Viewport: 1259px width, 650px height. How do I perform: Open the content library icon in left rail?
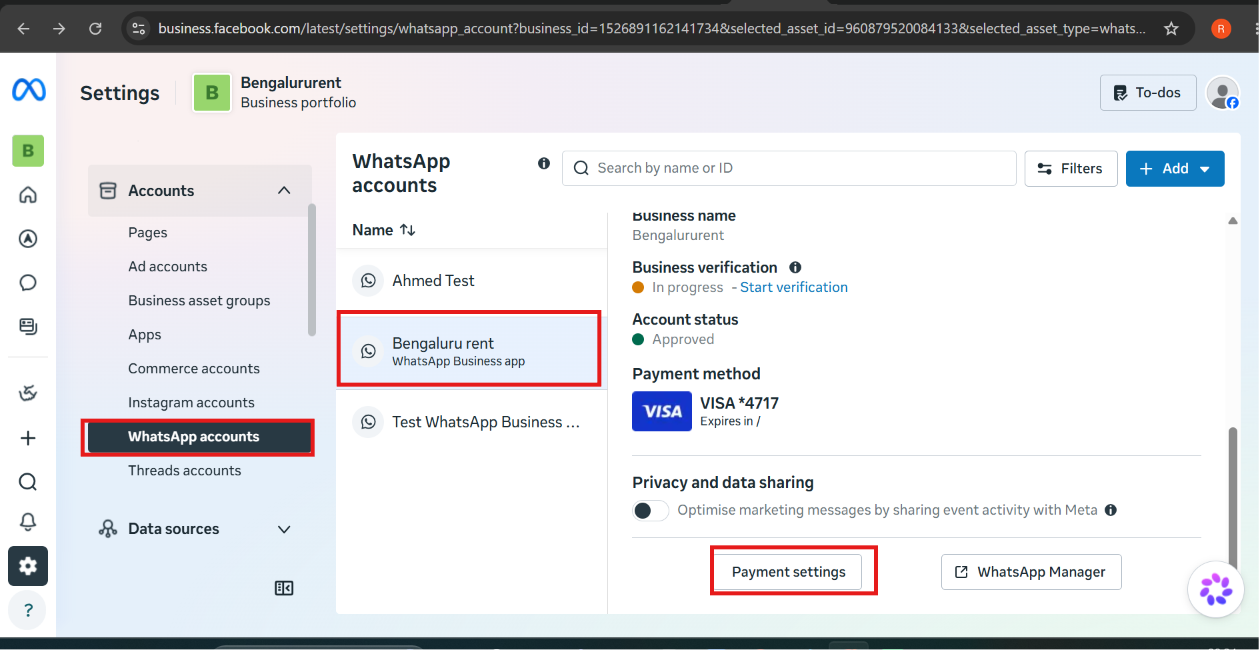pyautogui.click(x=28, y=326)
